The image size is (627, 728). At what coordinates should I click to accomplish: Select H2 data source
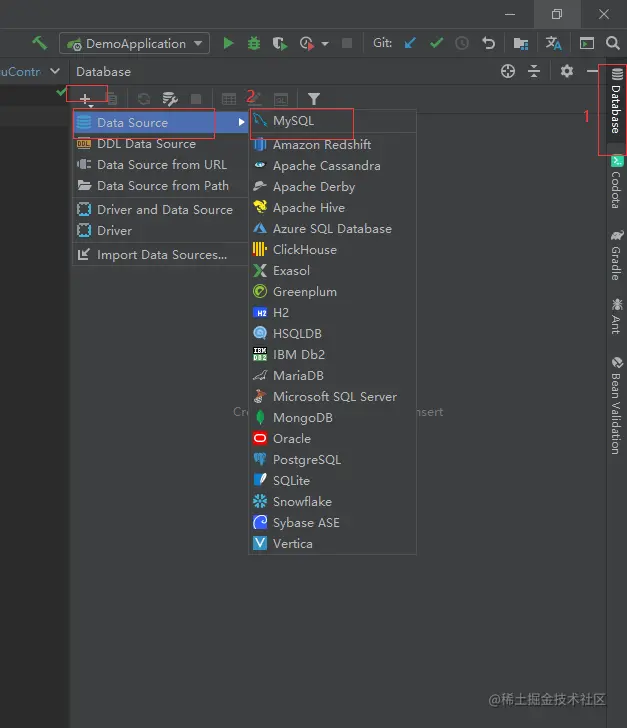pos(333,312)
